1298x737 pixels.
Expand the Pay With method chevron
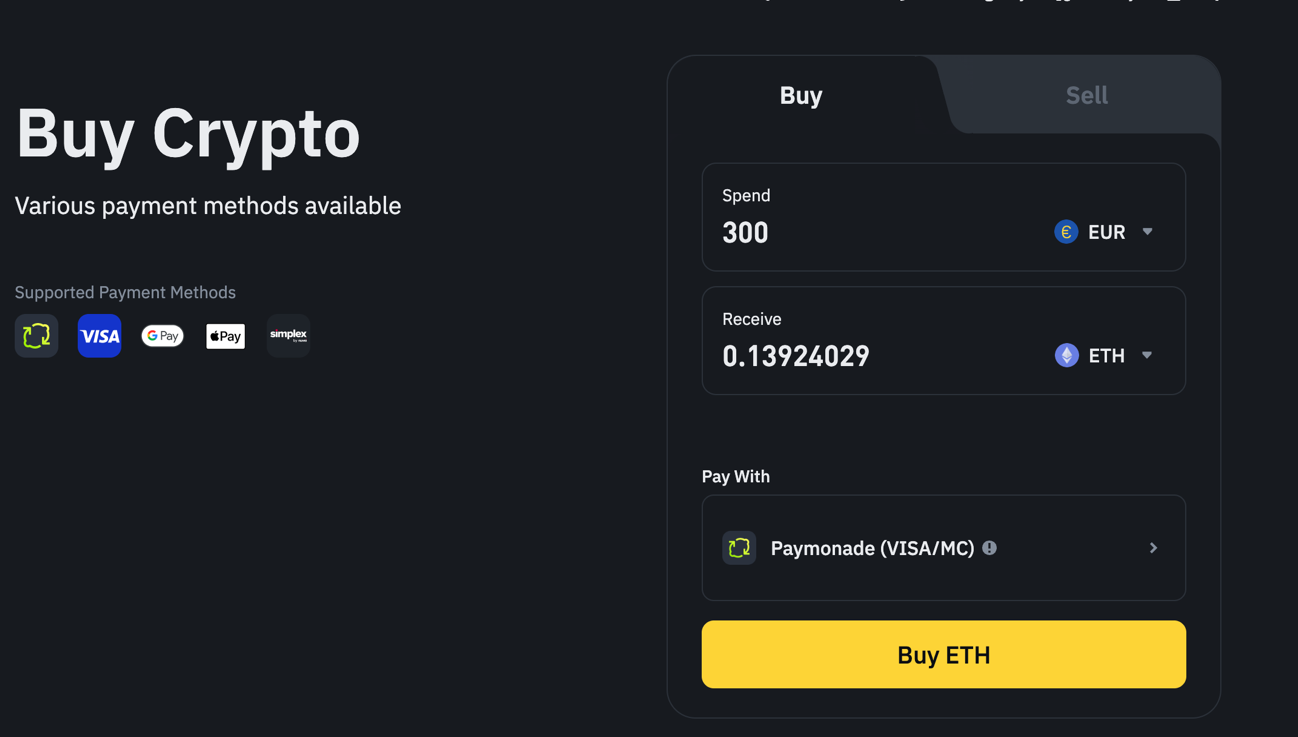[x=1153, y=548]
